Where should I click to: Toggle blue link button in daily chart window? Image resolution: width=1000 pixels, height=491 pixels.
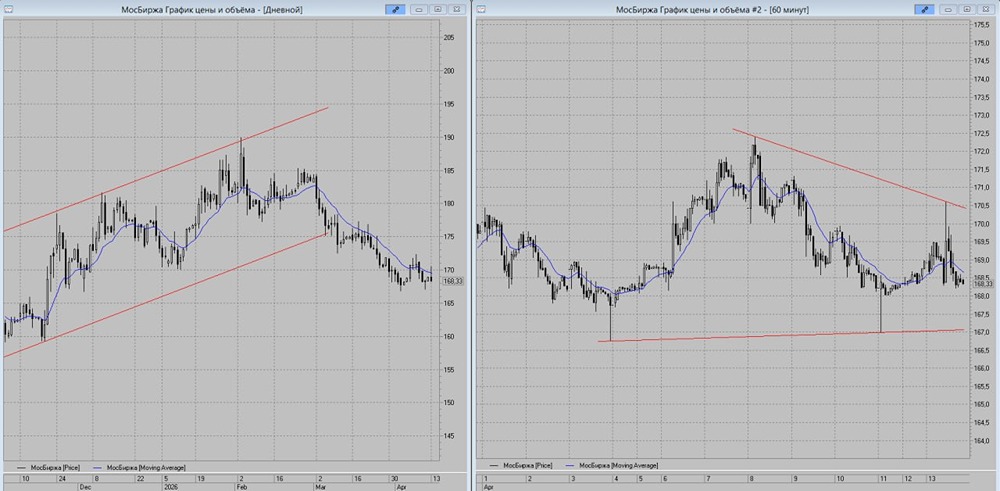[395, 9]
